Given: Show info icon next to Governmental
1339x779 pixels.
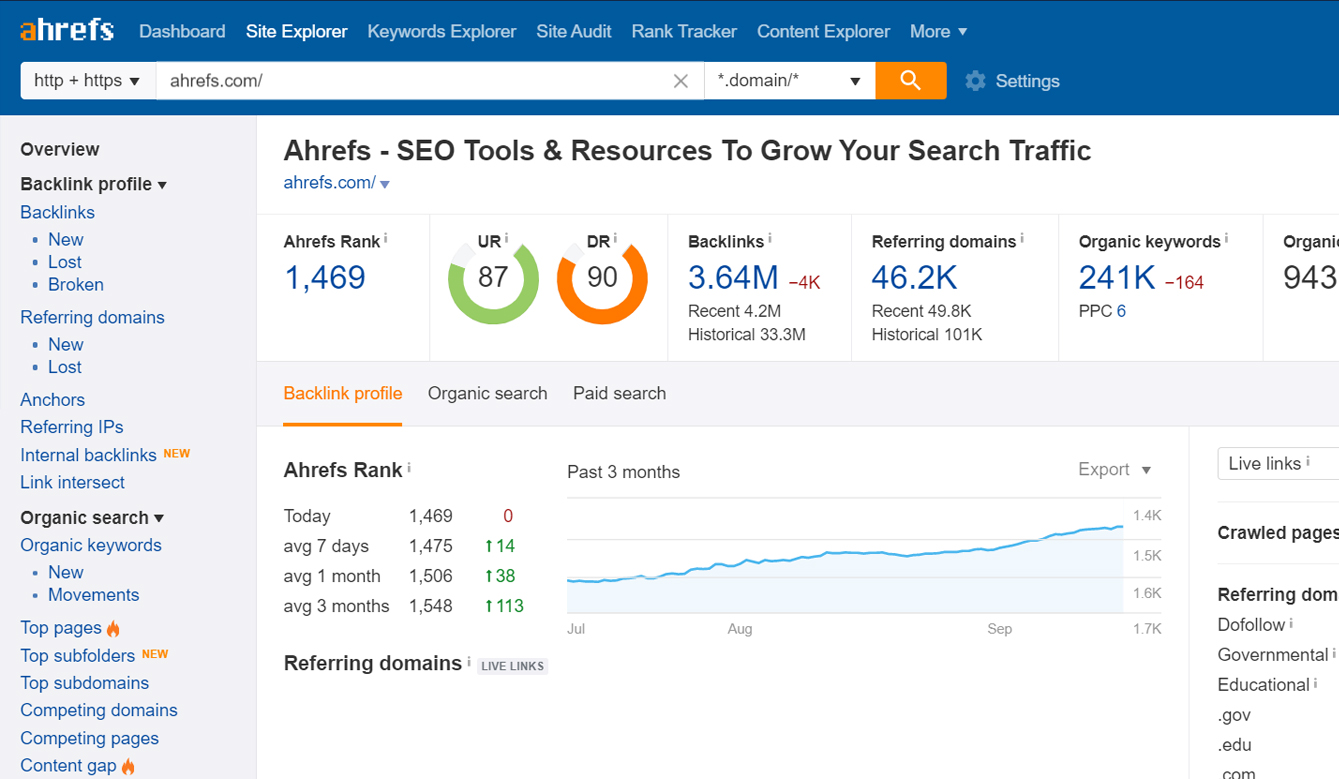Looking at the screenshot, I should (1334, 653).
